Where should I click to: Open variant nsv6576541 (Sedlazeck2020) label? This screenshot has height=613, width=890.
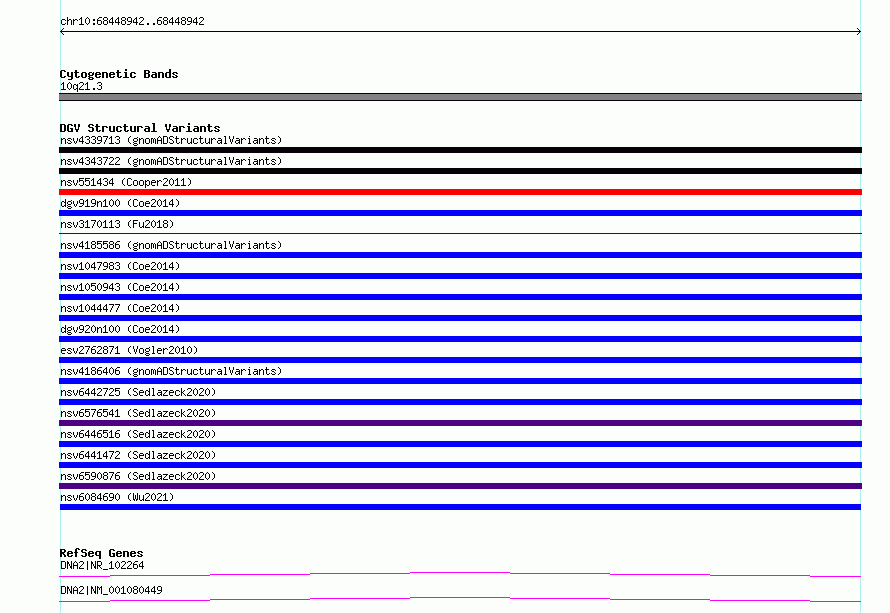(x=138, y=413)
